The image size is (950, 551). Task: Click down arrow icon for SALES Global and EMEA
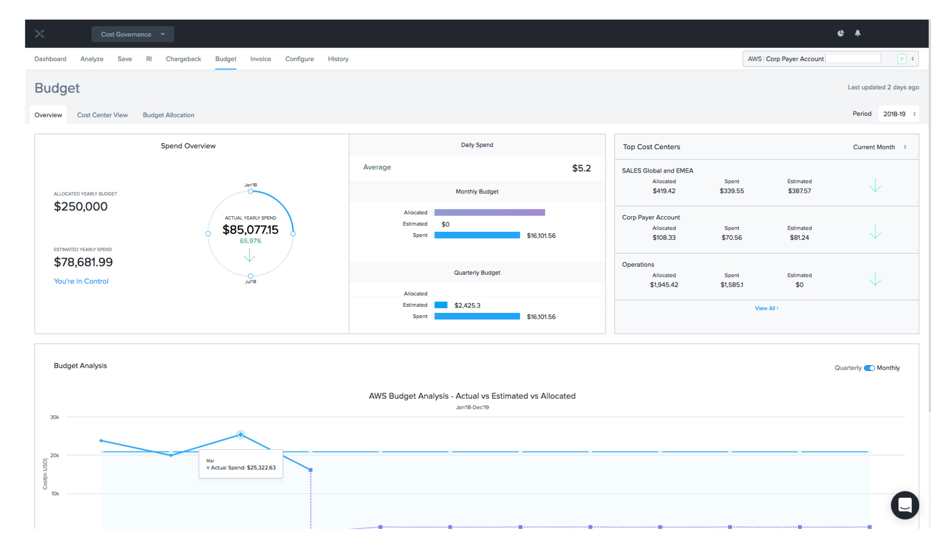pyautogui.click(x=875, y=186)
